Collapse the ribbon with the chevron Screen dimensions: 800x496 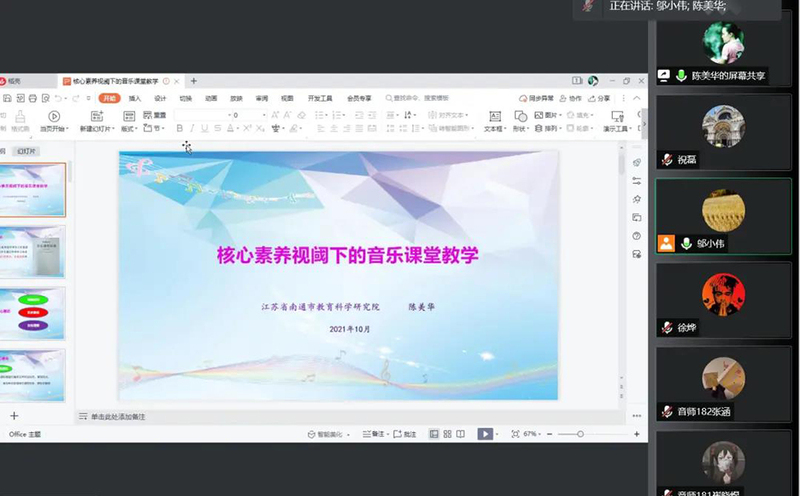(637, 98)
